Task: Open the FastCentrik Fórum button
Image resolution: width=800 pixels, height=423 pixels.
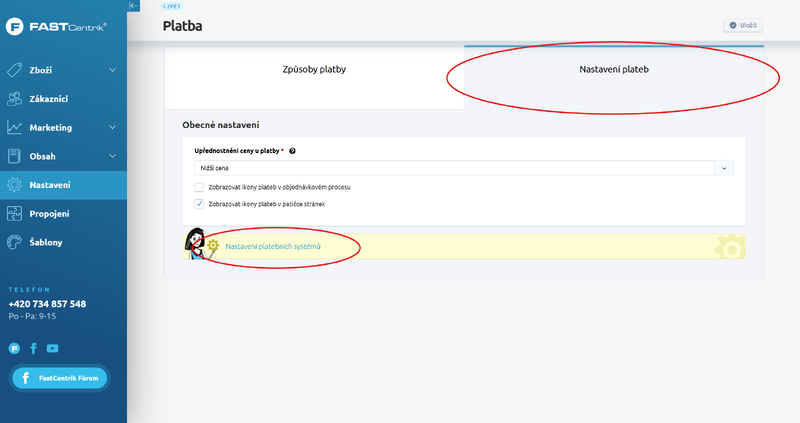Action: pyautogui.click(x=59, y=378)
